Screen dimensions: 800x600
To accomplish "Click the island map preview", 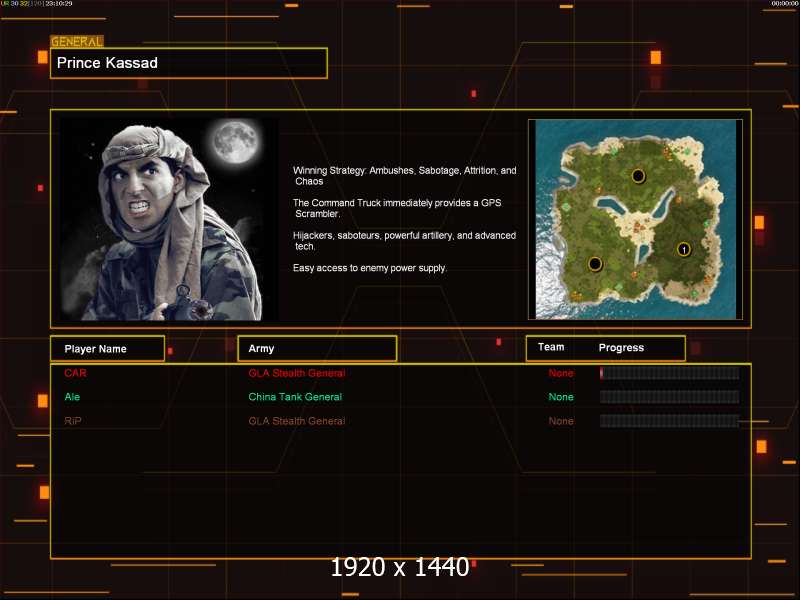I will pos(635,219).
